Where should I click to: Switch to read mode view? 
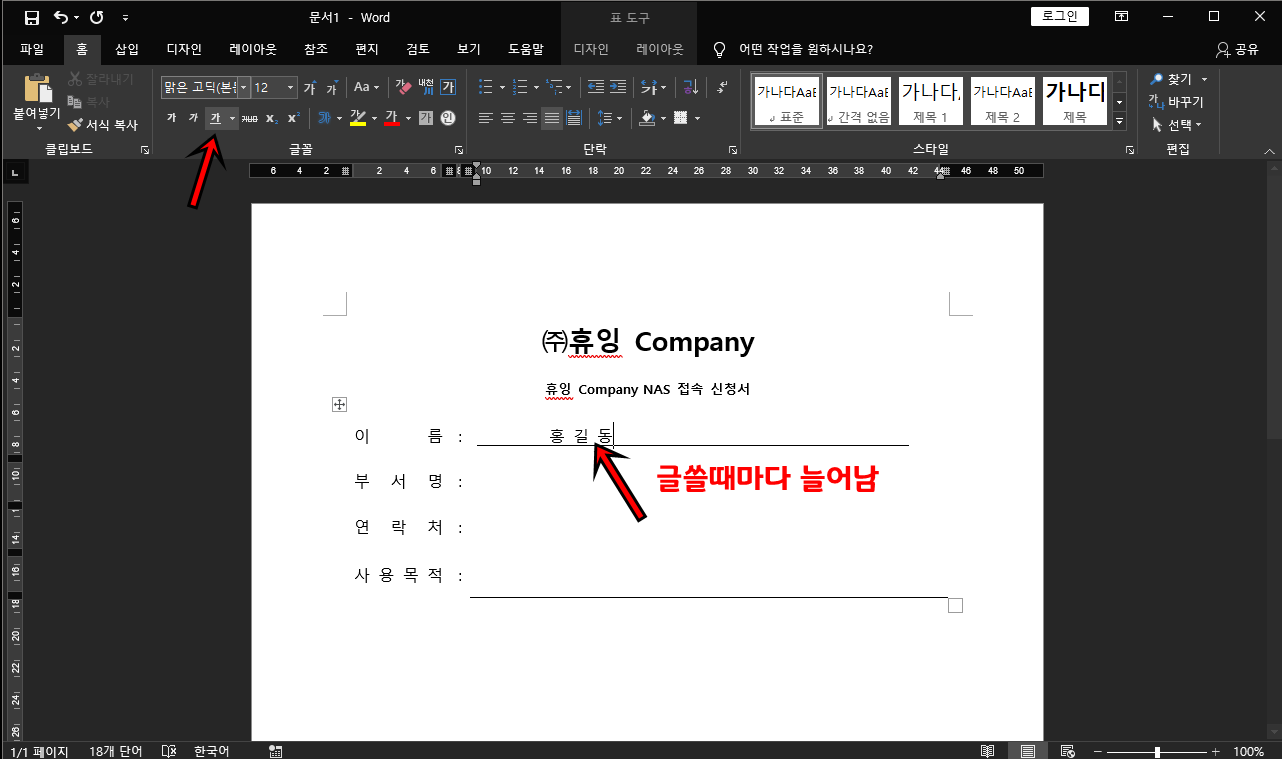tap(987, 751)
